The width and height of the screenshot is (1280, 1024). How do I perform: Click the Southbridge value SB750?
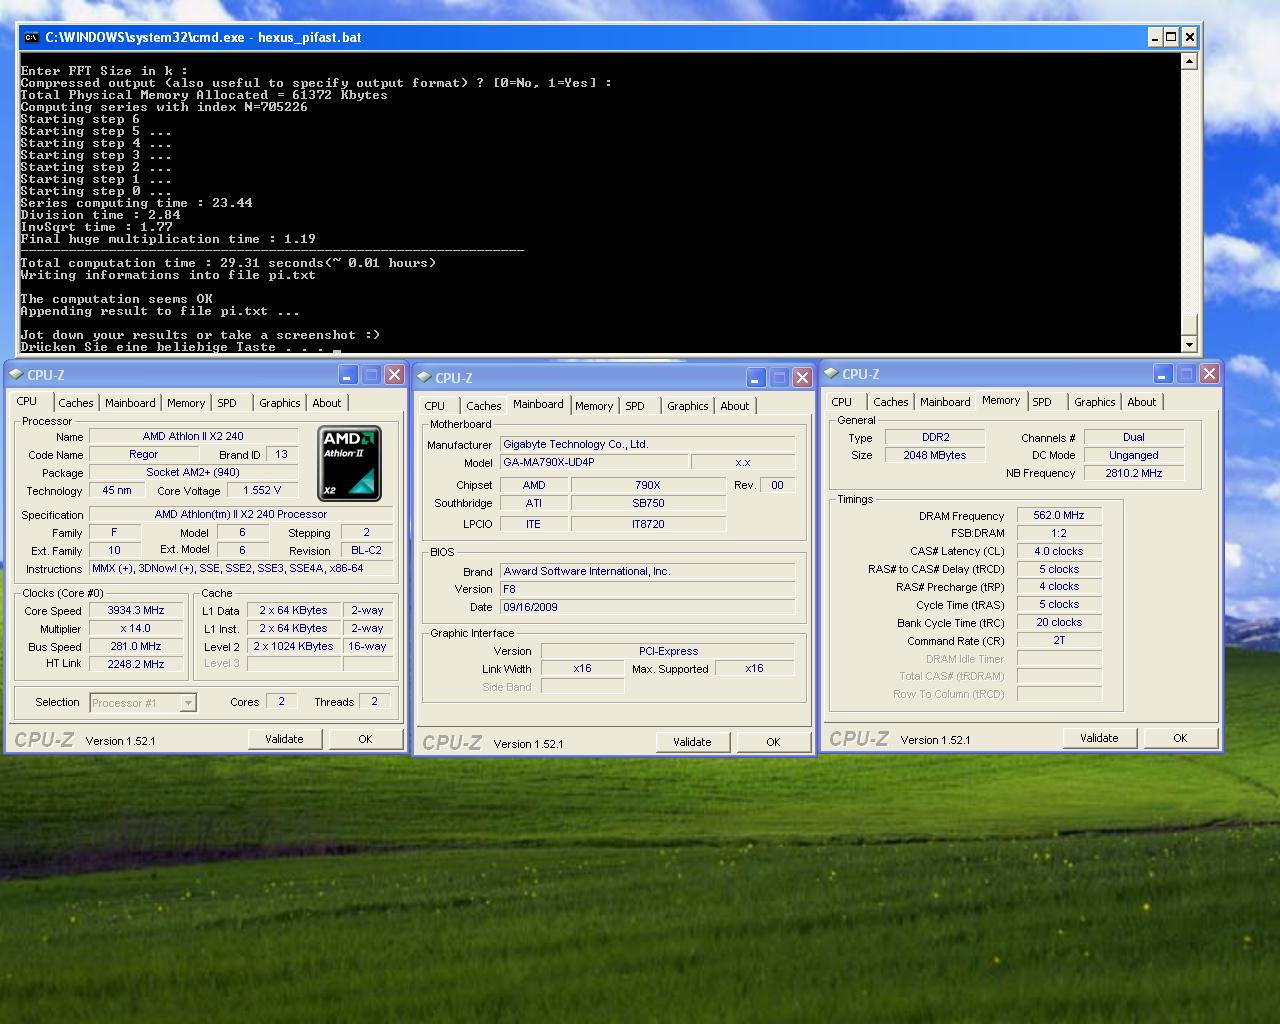[648, 503]
